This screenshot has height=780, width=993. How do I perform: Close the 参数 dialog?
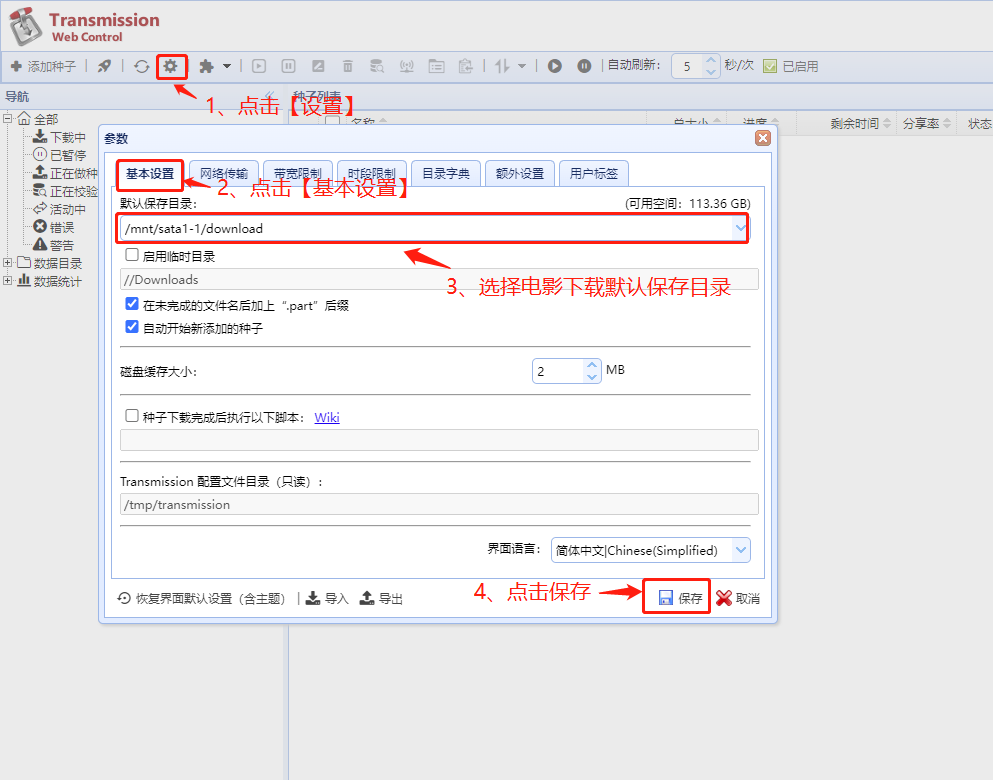[x=762, y=138]
